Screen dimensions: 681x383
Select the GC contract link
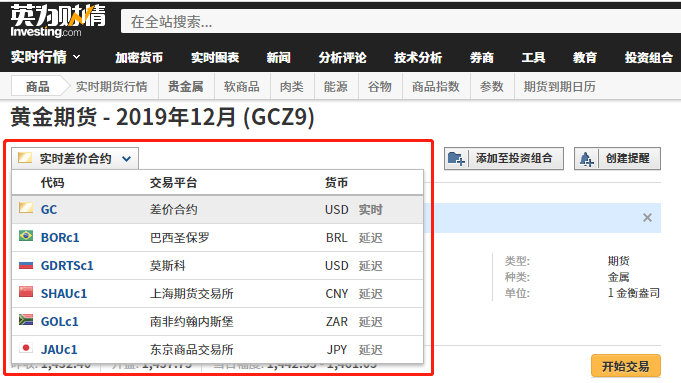click(49, 210)
